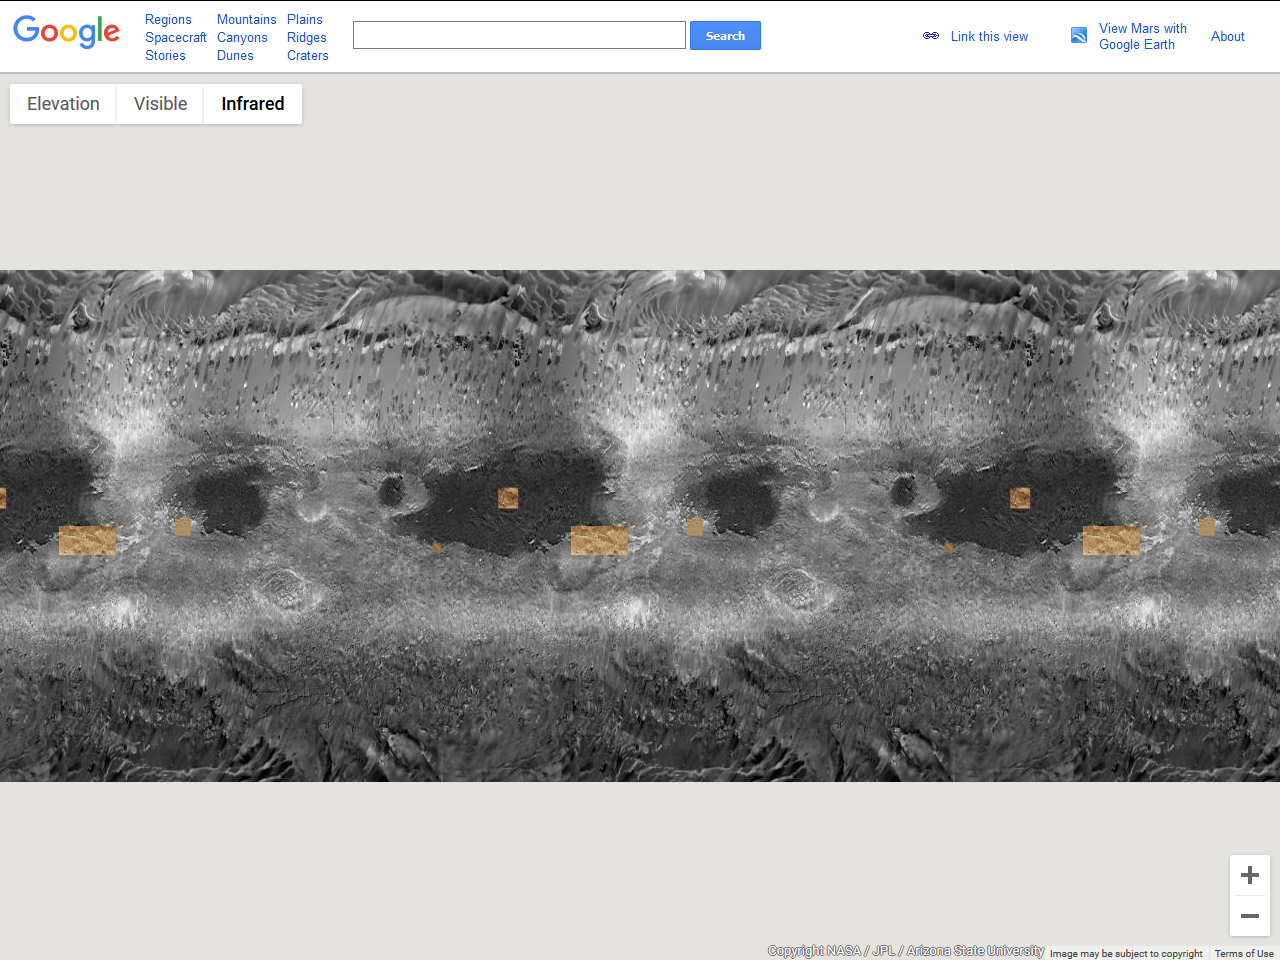Show the Craters list
The height and width of the screenshot is (960, 1280).
click(308, 55)
